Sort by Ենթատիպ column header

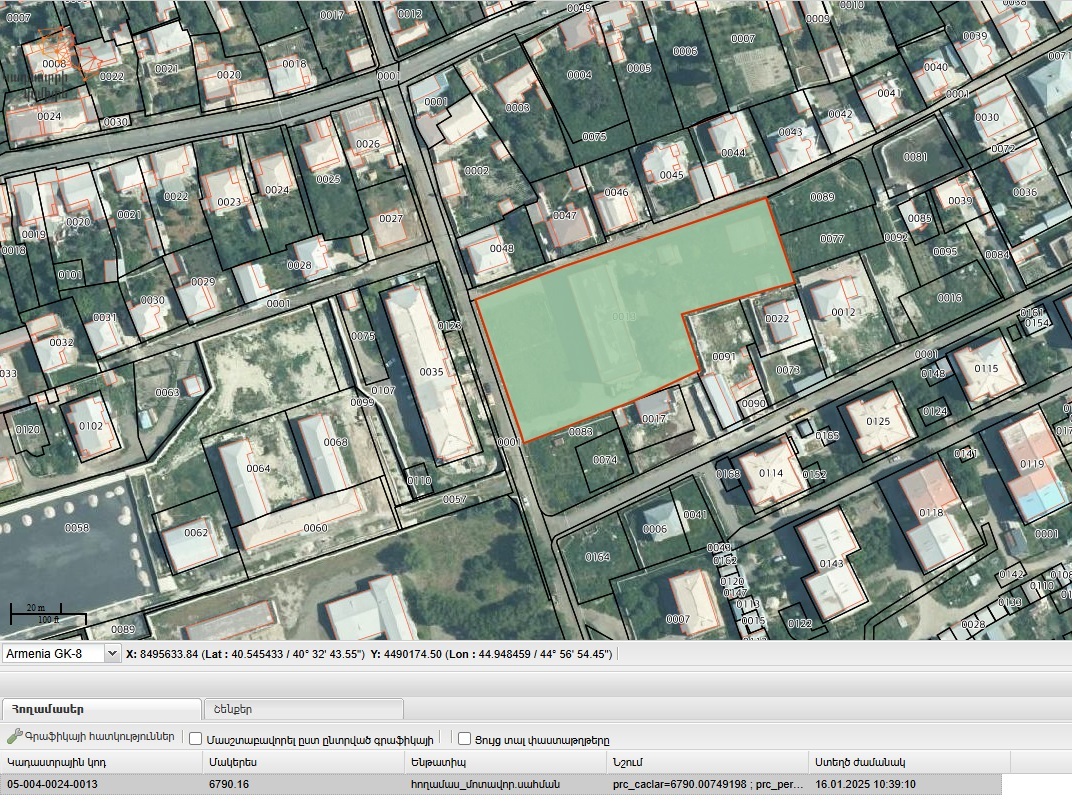[505, 762]
